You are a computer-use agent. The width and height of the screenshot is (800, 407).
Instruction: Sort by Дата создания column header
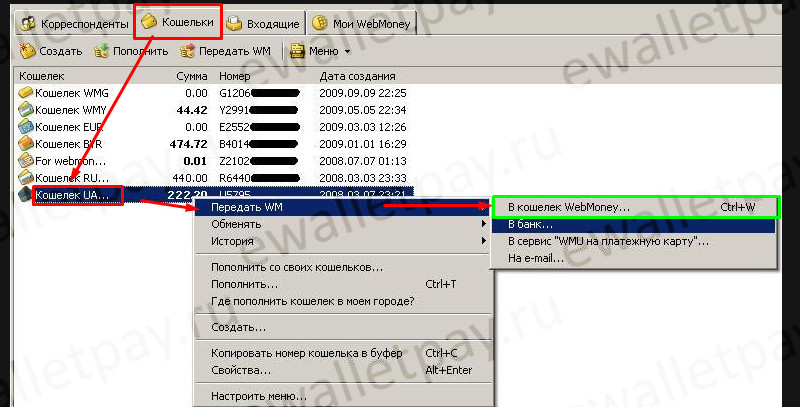click(357, 76)
